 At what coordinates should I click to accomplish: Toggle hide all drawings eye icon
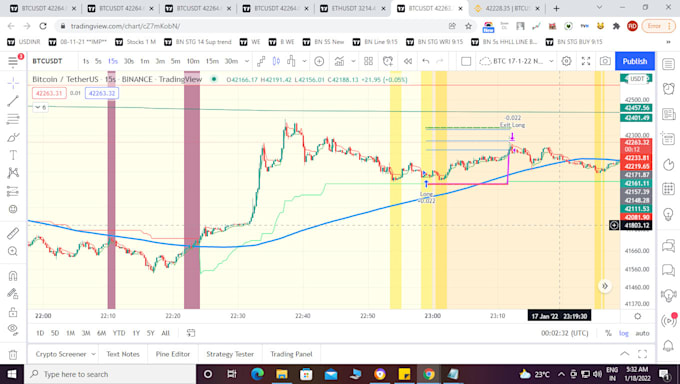click(13, 329)
